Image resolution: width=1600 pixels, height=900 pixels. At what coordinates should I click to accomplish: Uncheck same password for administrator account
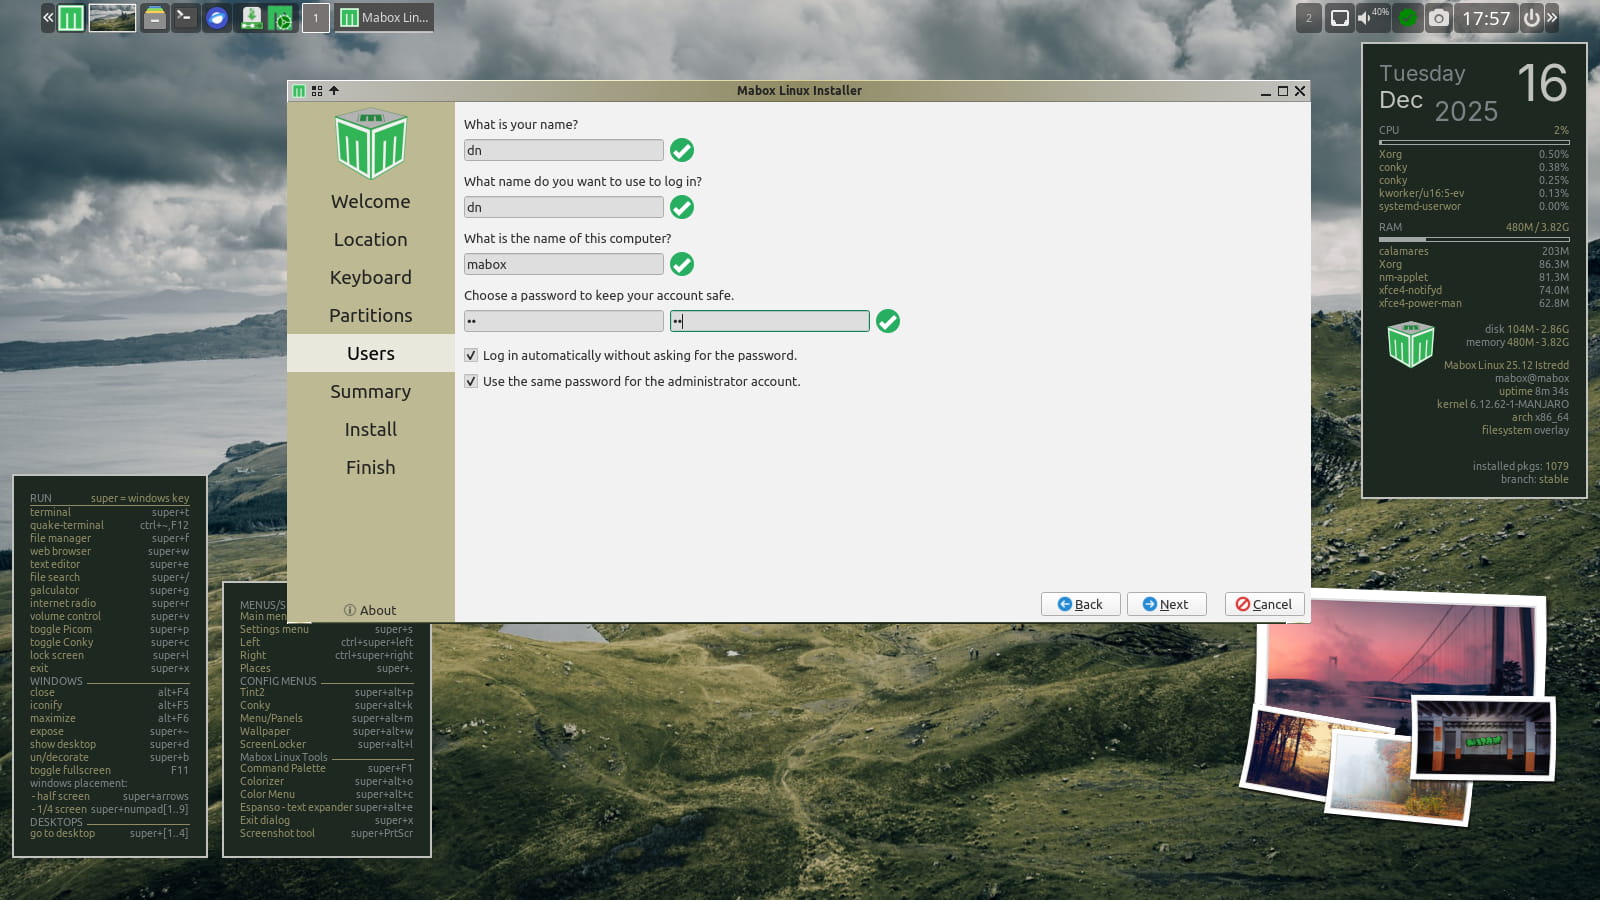471,381
